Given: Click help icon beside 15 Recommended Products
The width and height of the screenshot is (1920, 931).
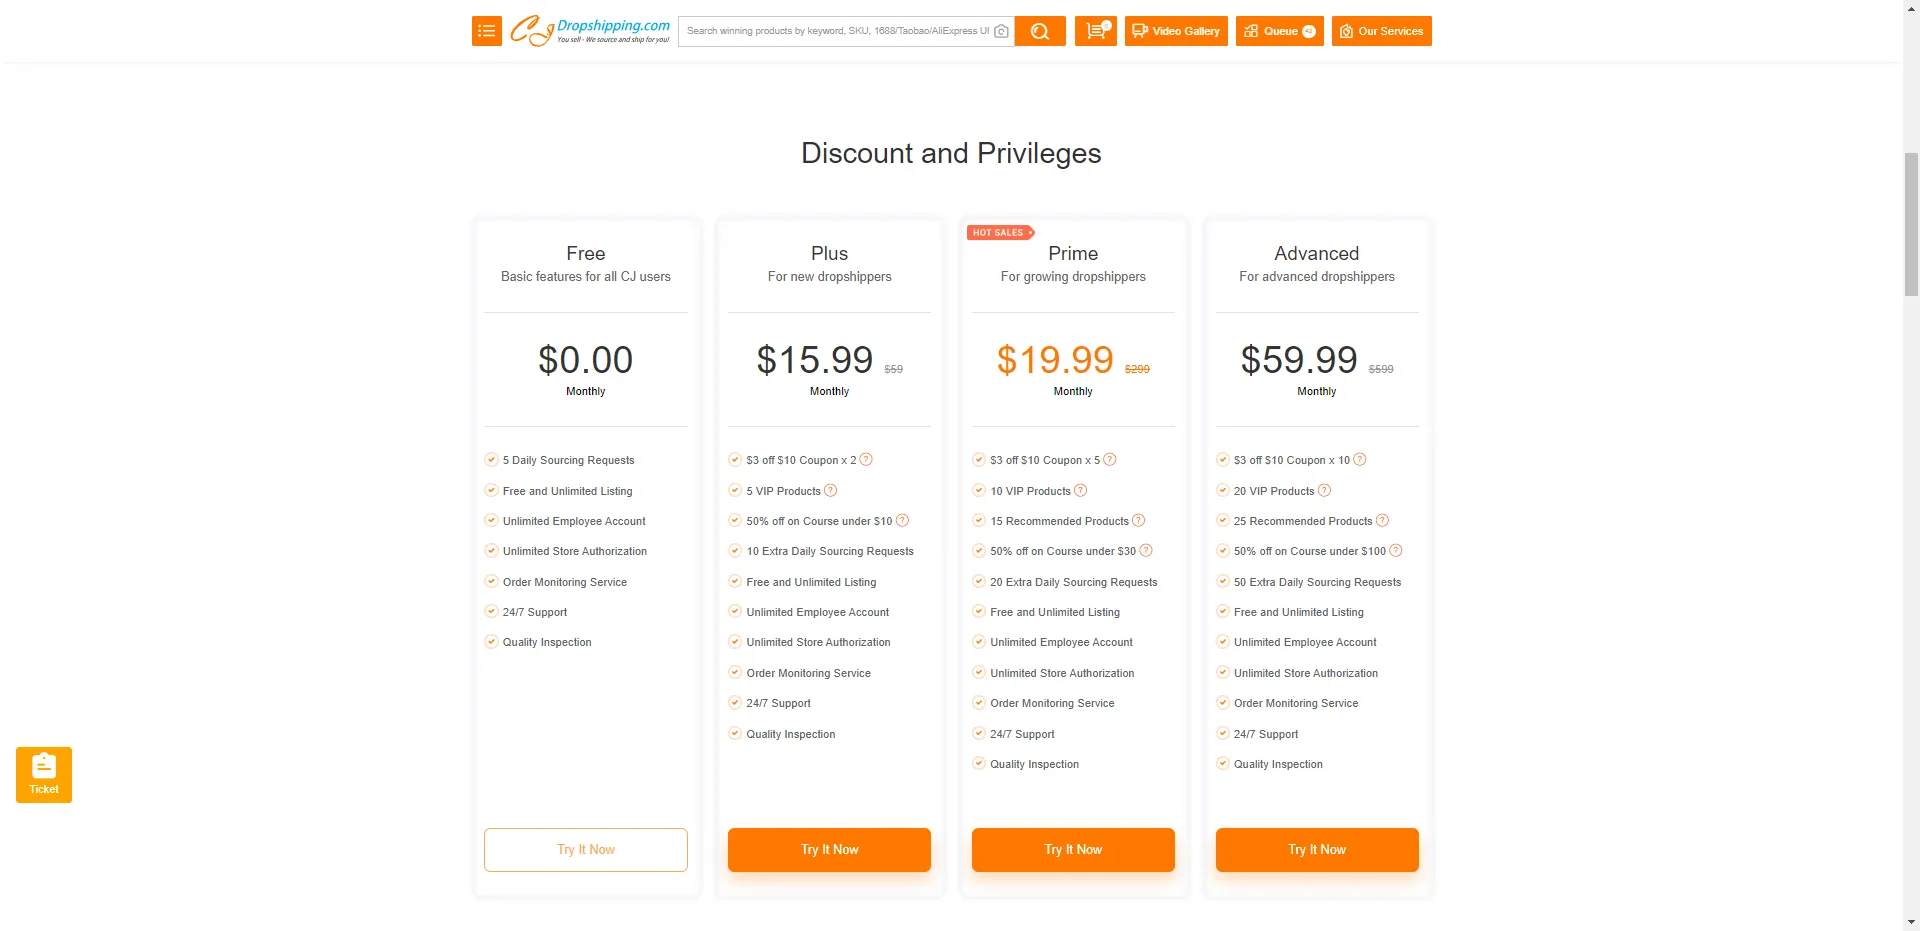Looking at the screenshot, I should coord(1138,521).
